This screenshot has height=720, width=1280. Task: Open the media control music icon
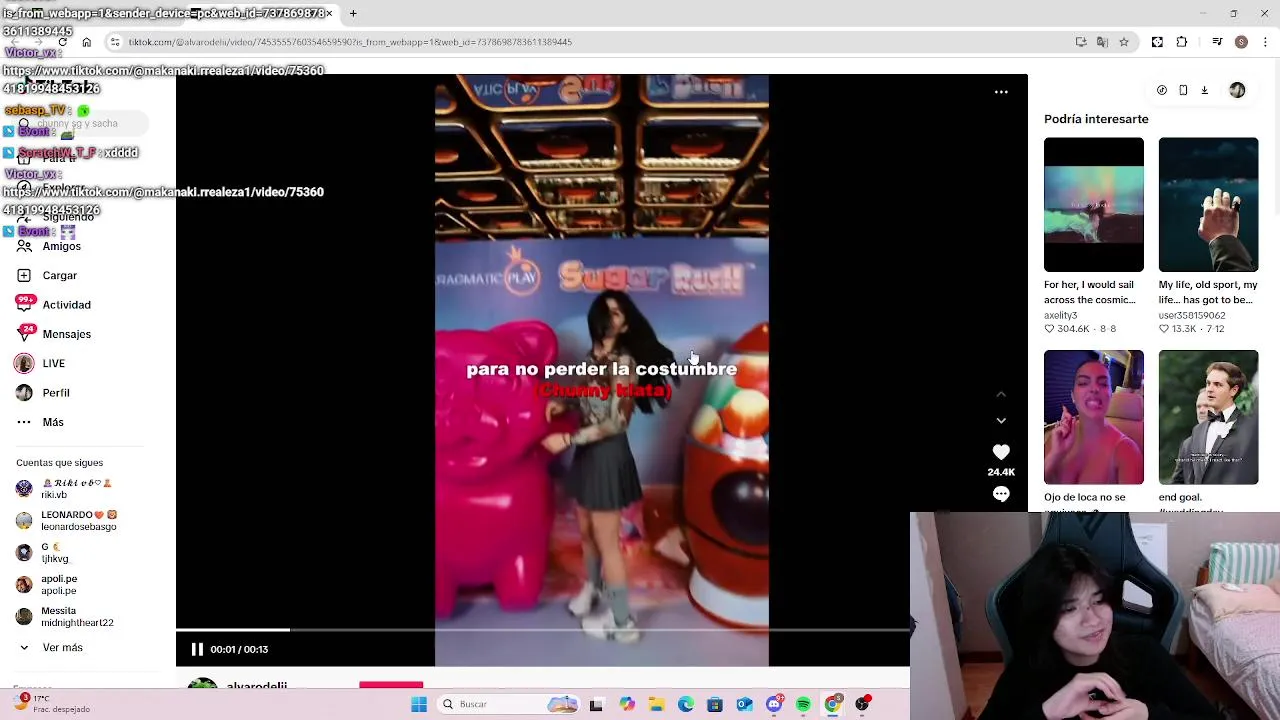[1217, 42]
